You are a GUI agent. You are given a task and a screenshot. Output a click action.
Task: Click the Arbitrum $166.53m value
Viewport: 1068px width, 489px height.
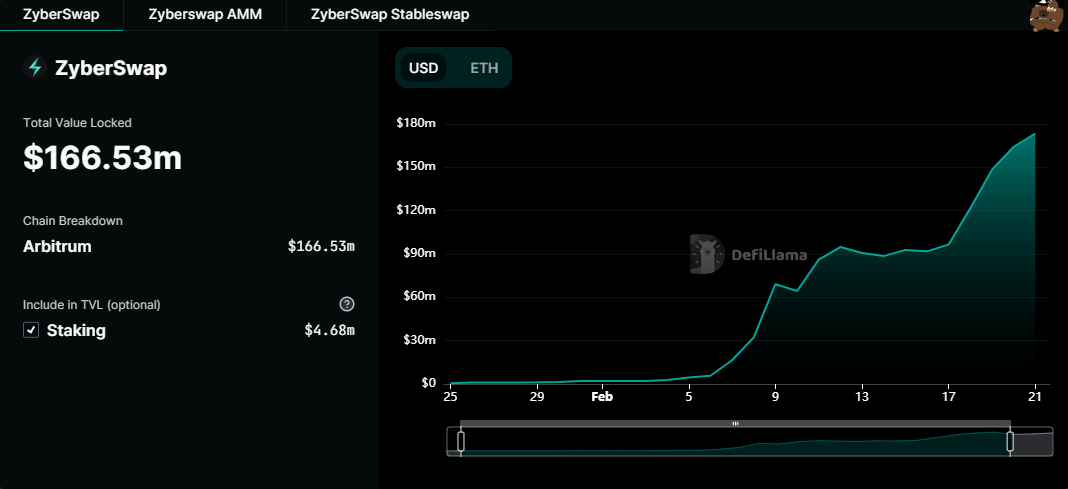coord(321,246)
